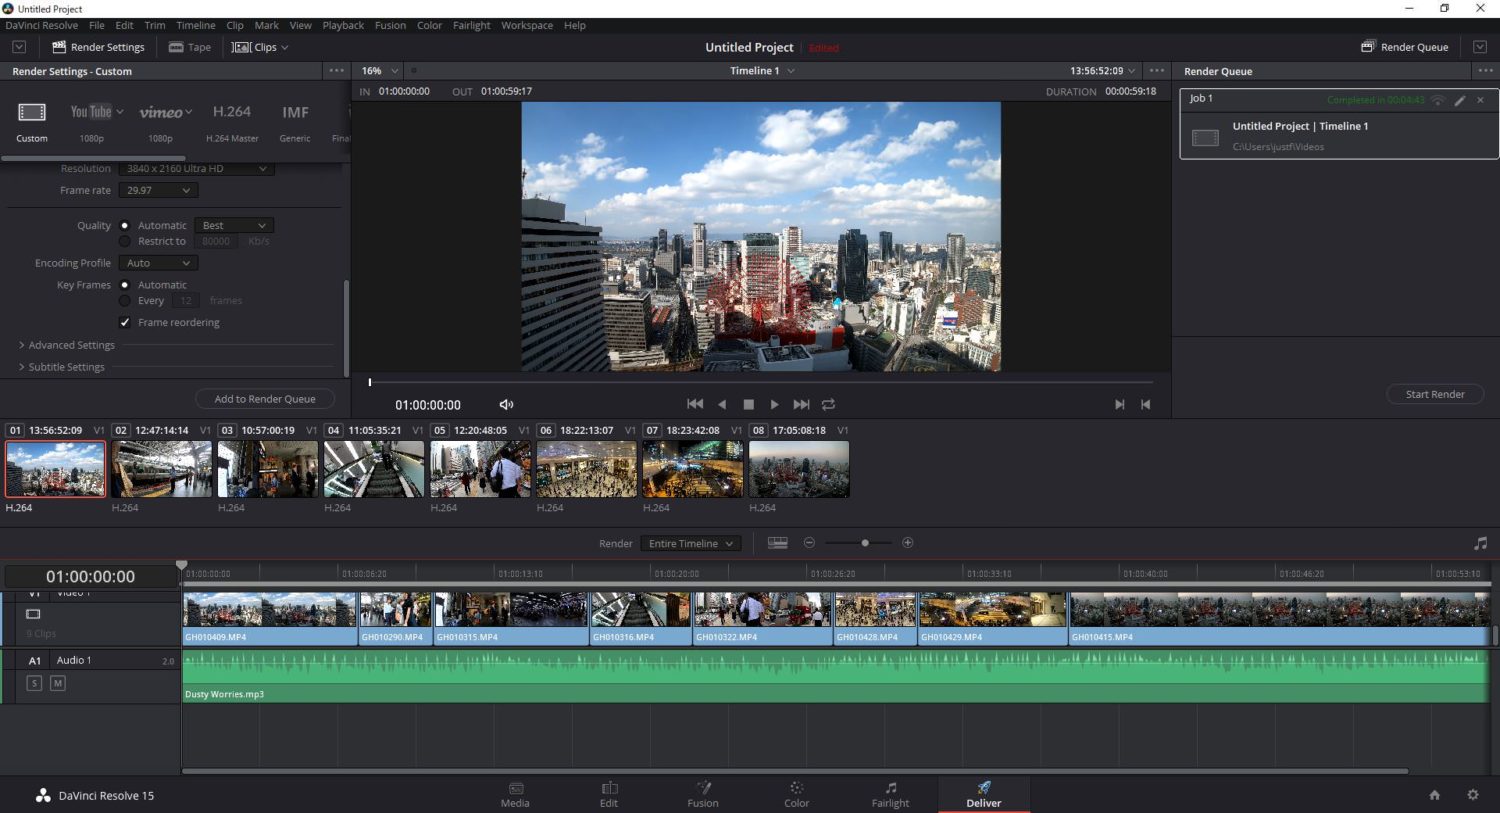Choose the Vimeo 1080p render preset

[161, 113]
